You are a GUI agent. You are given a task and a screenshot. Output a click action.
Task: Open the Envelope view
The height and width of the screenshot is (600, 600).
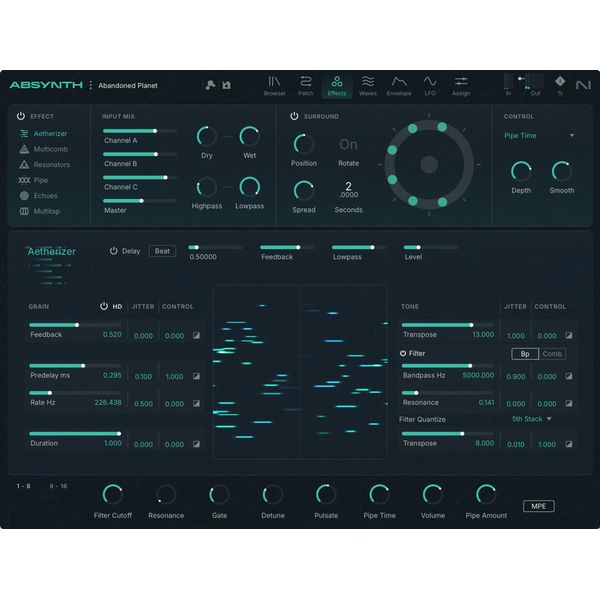(399, 86)
